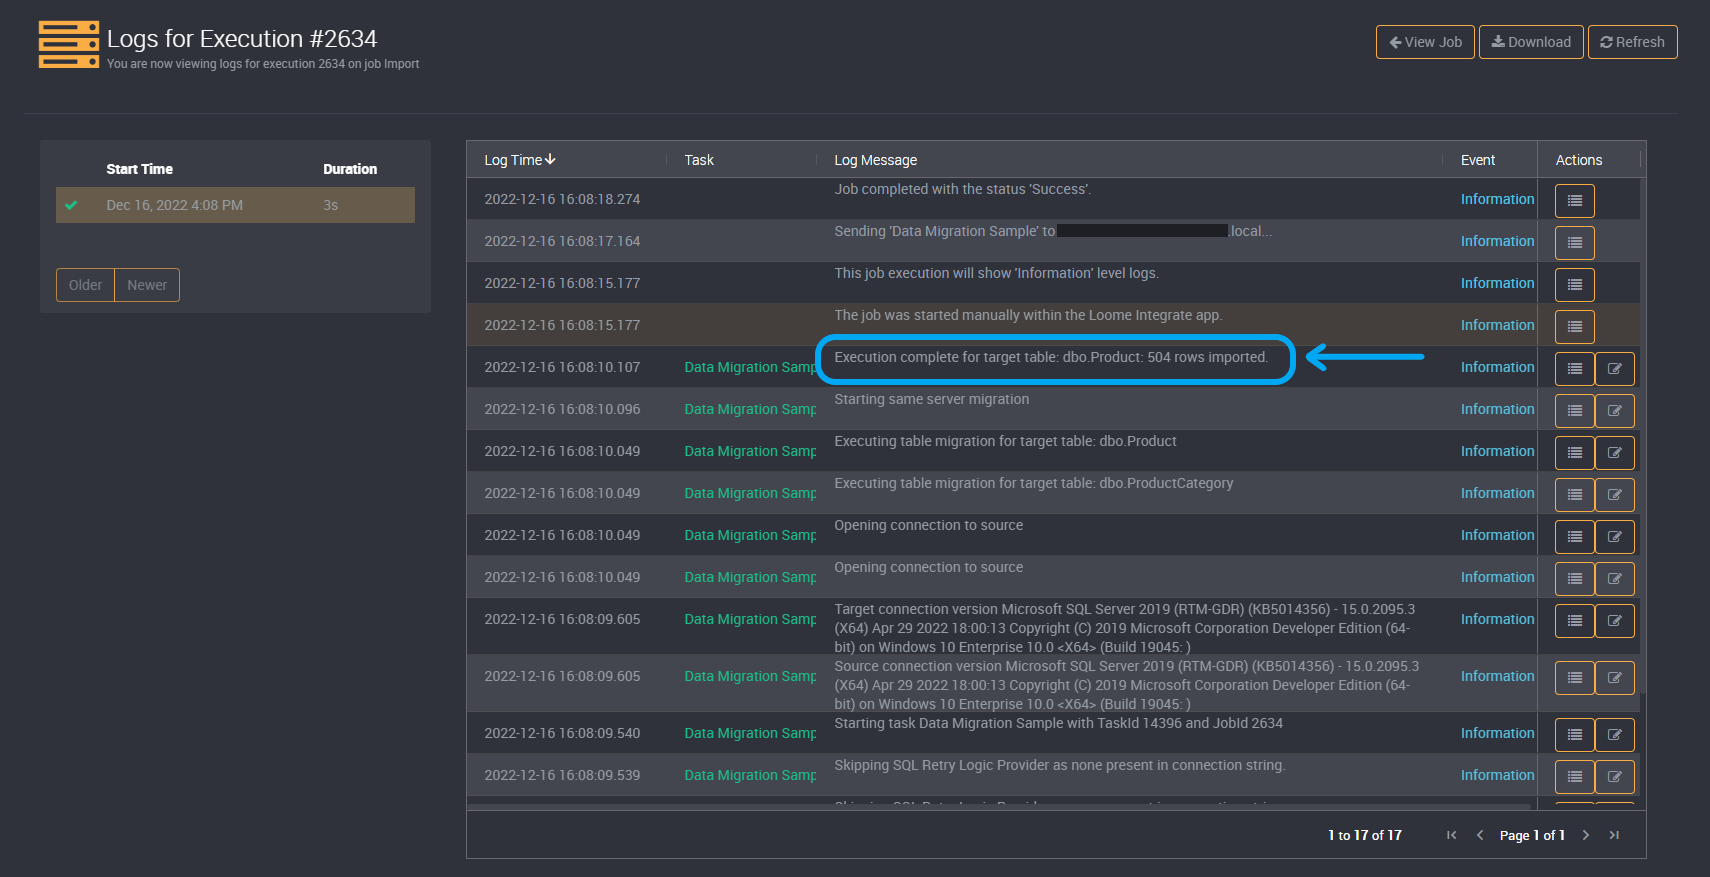Open details icon for dbo.ProductCategory migration row
The image size is (1710, 877).
1575,495
